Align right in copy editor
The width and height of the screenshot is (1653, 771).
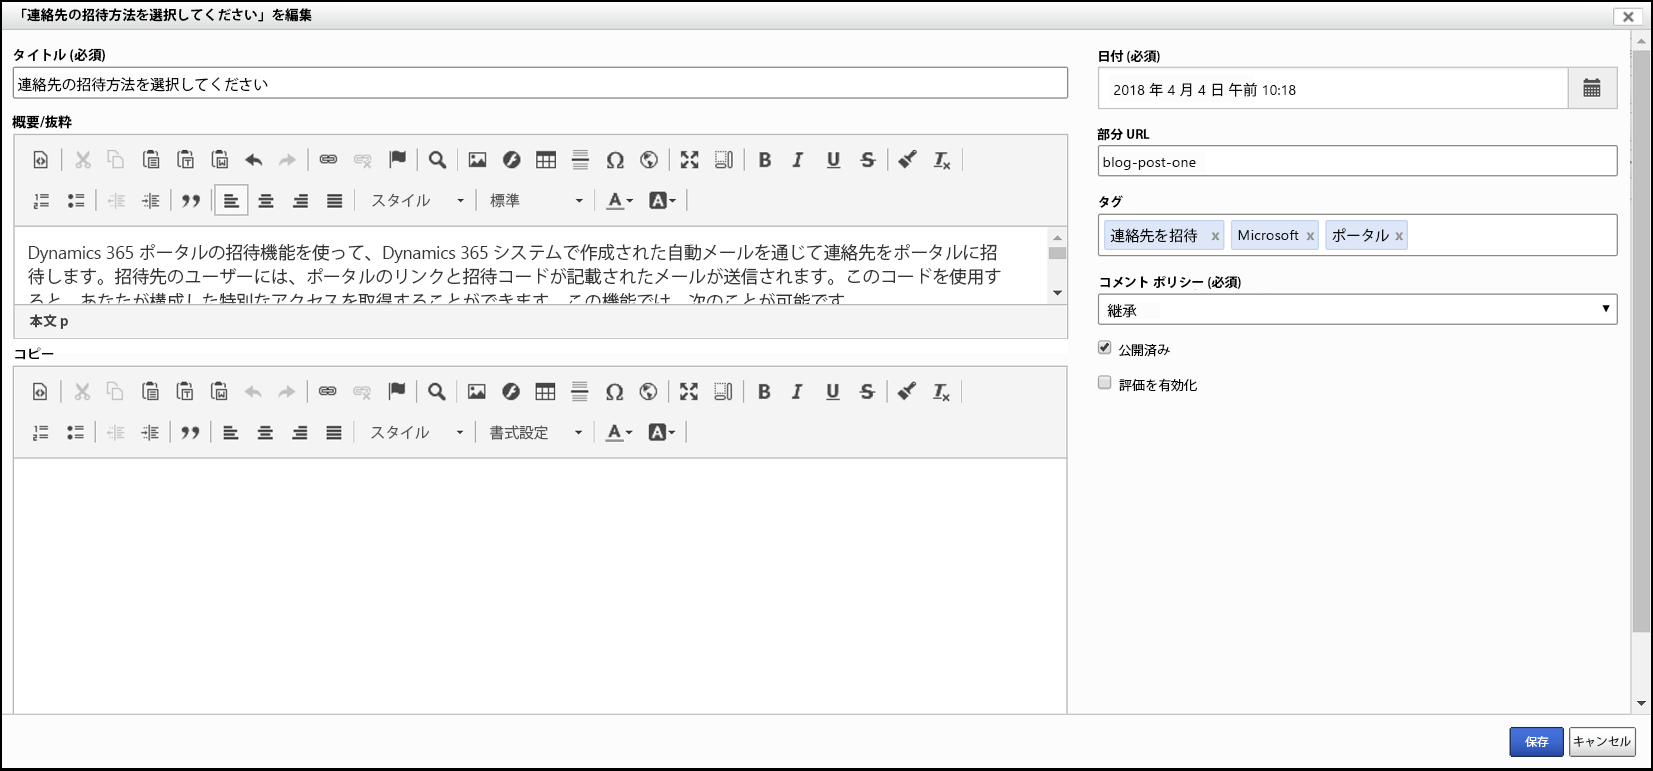299,433
